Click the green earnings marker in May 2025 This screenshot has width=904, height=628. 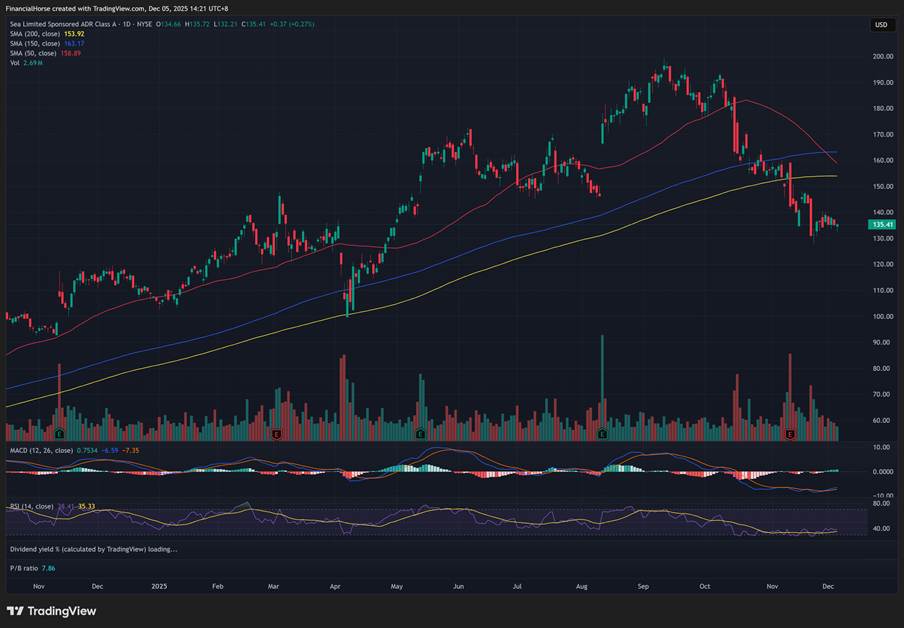[420, 435]
